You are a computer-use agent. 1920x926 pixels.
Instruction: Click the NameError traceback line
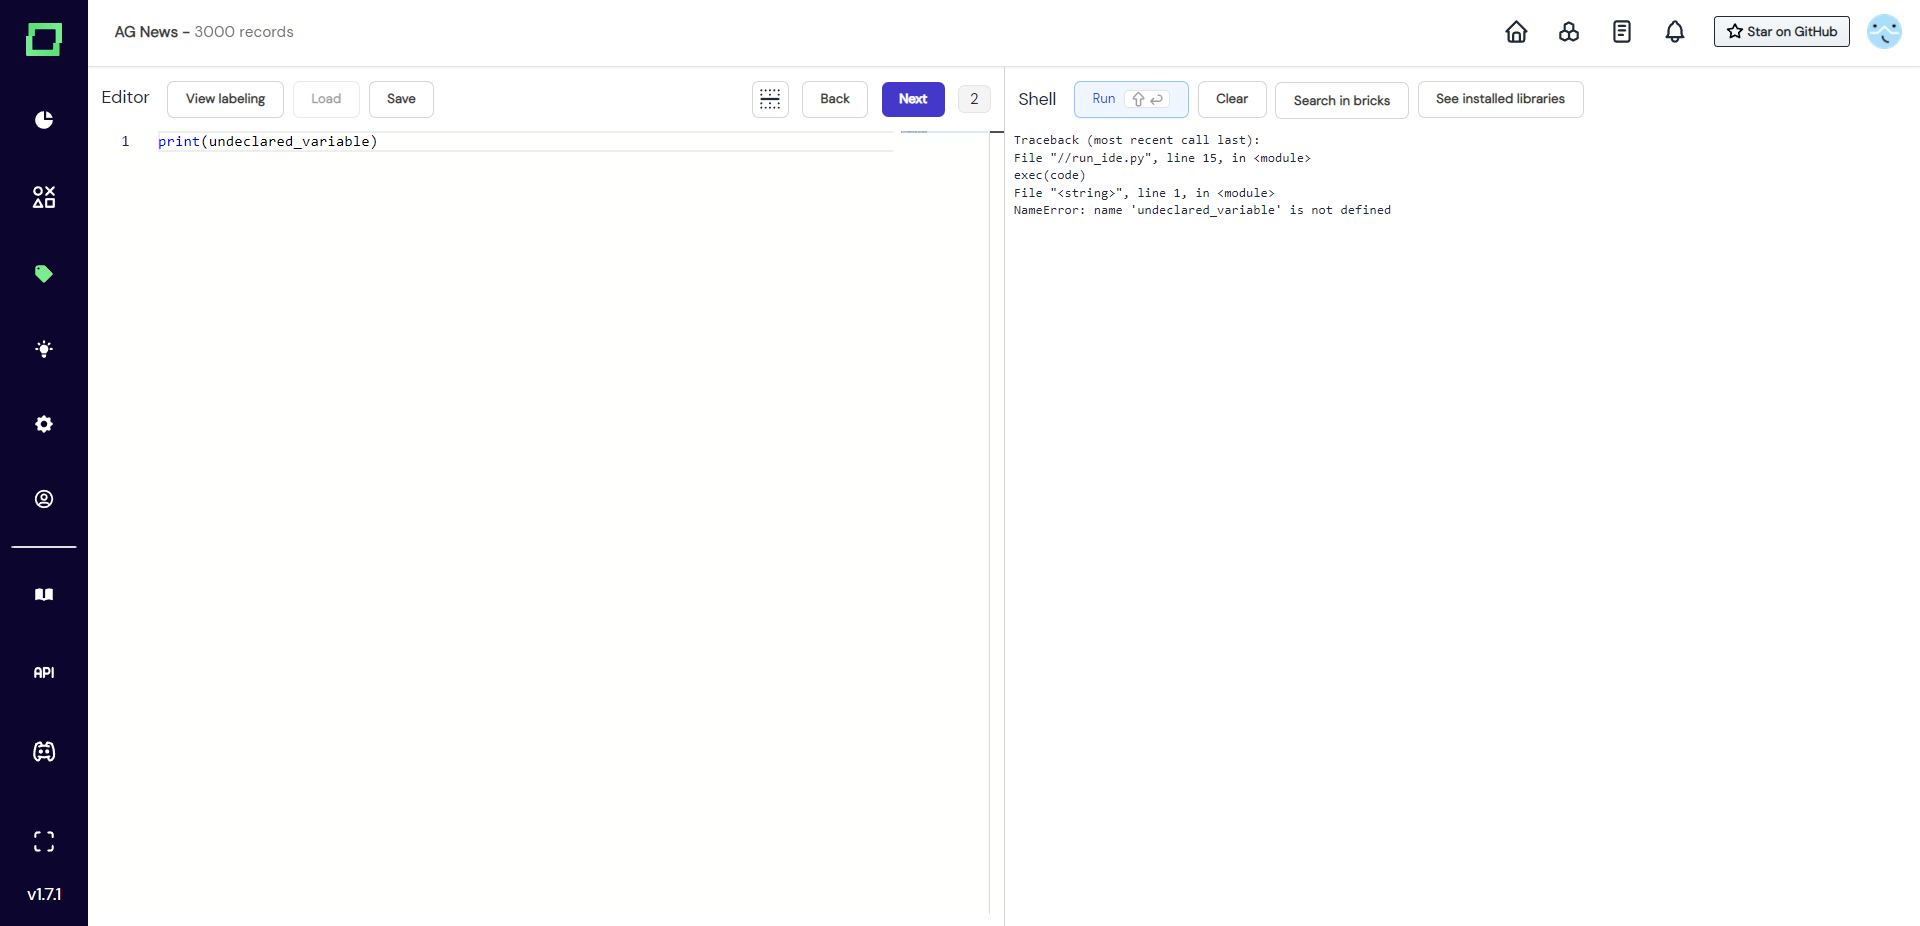pos(1202,210)
